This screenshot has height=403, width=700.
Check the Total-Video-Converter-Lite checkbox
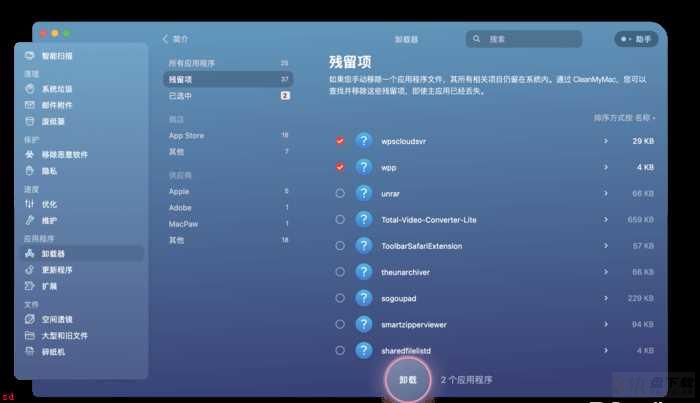(x=340, y=219)
